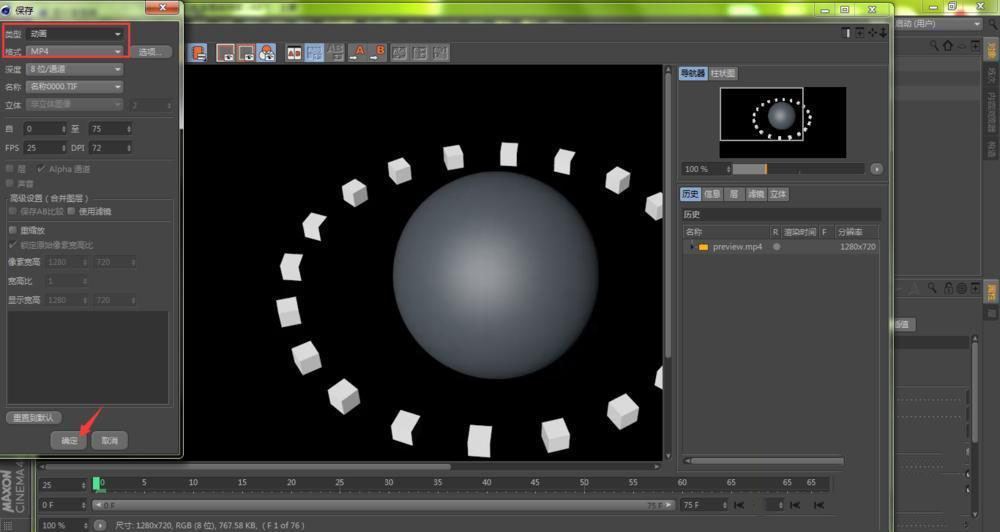Viewport: 1000px width, 532px height.
Task: Toggle the 声音 (Sound) checkbox
Action: [x=10, y=183]
